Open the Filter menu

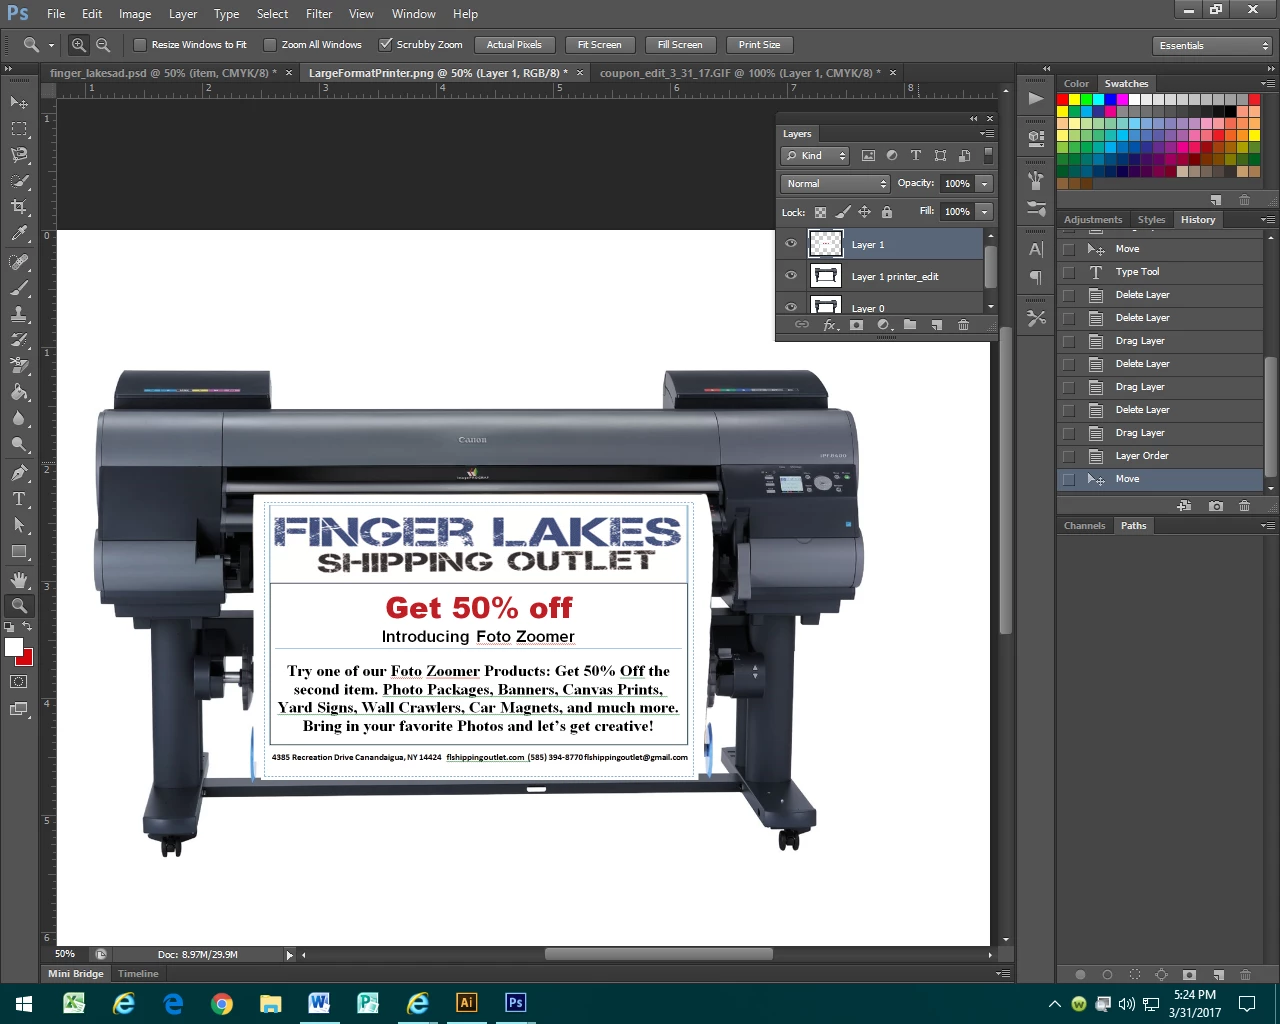point(319,14)
